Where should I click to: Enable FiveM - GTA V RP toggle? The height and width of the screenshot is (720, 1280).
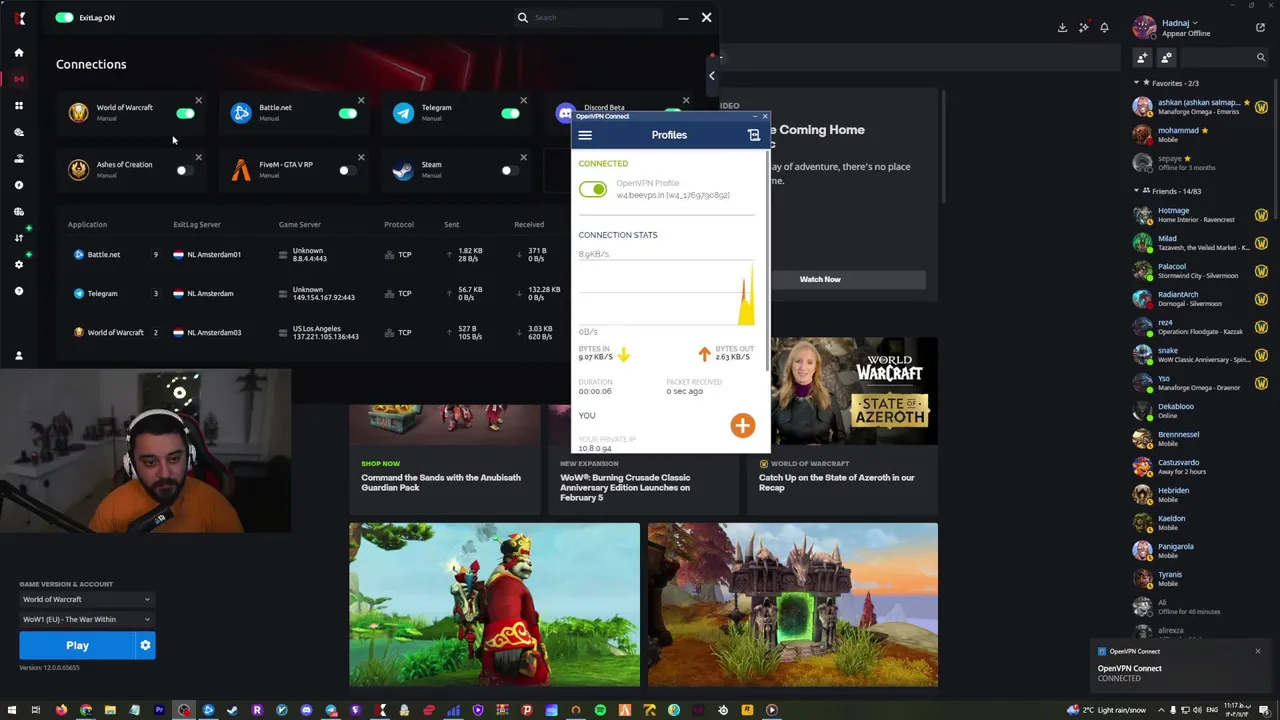[x=347, y=170]
